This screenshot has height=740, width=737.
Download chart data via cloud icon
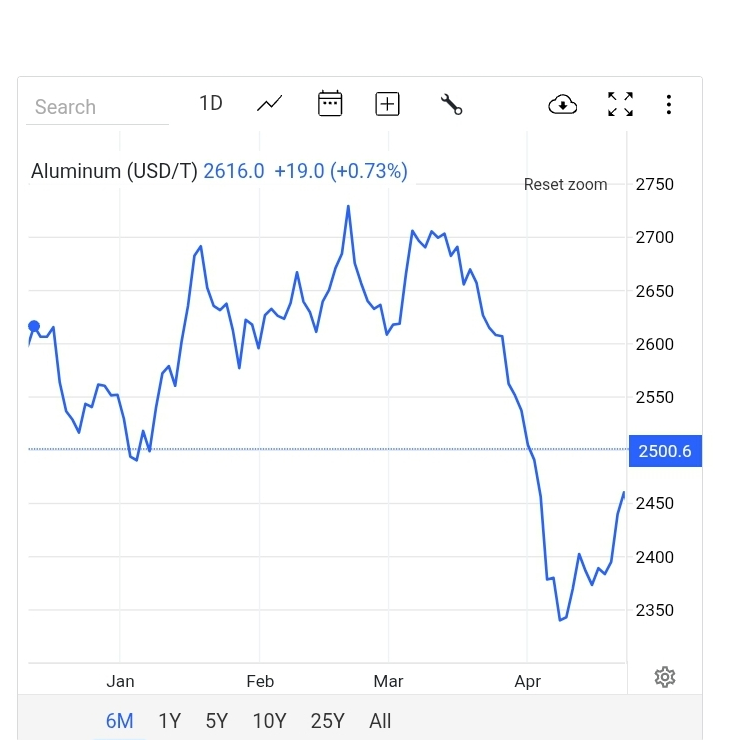pos(563,104)
